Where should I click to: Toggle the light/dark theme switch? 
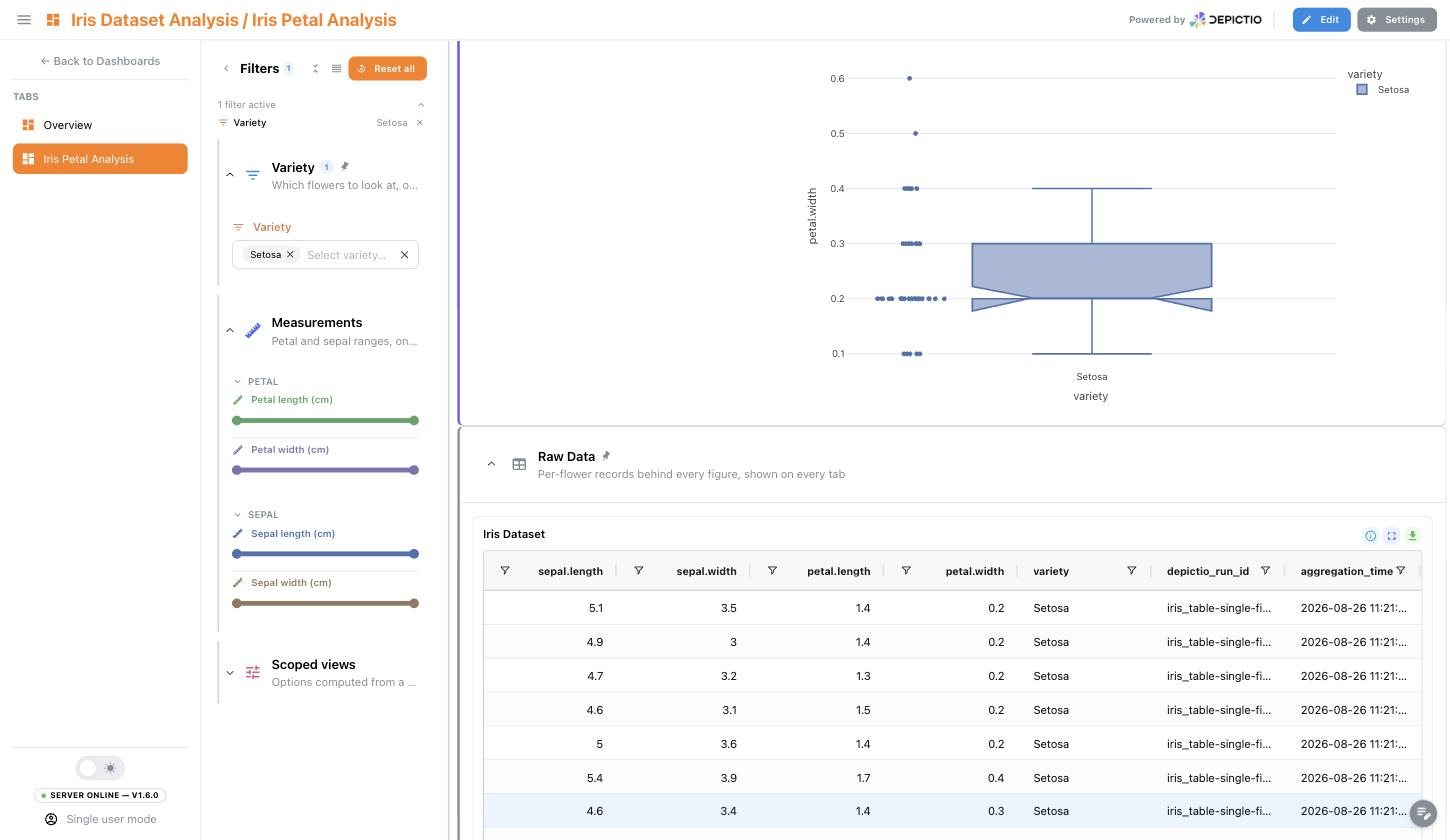tap(100, 768)
